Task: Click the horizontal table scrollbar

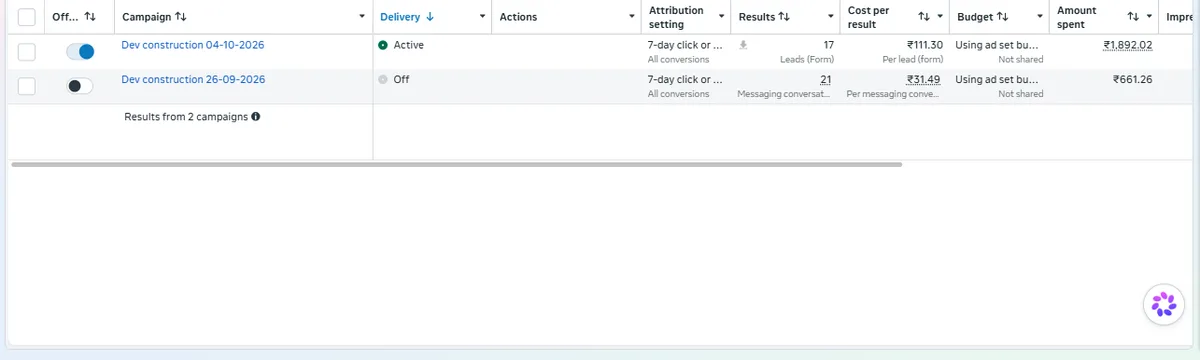Action: click(x=457, y=164)
